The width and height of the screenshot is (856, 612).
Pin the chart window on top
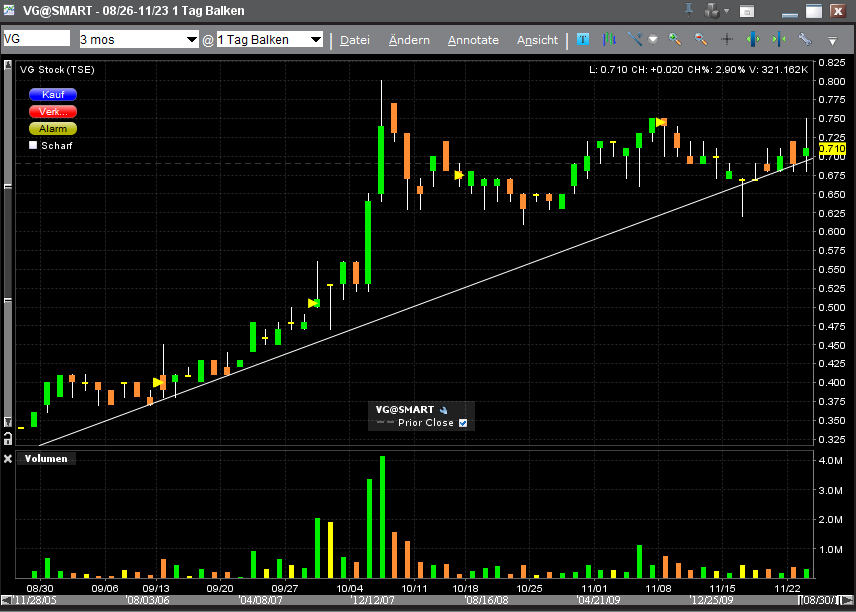coord(689,10)
